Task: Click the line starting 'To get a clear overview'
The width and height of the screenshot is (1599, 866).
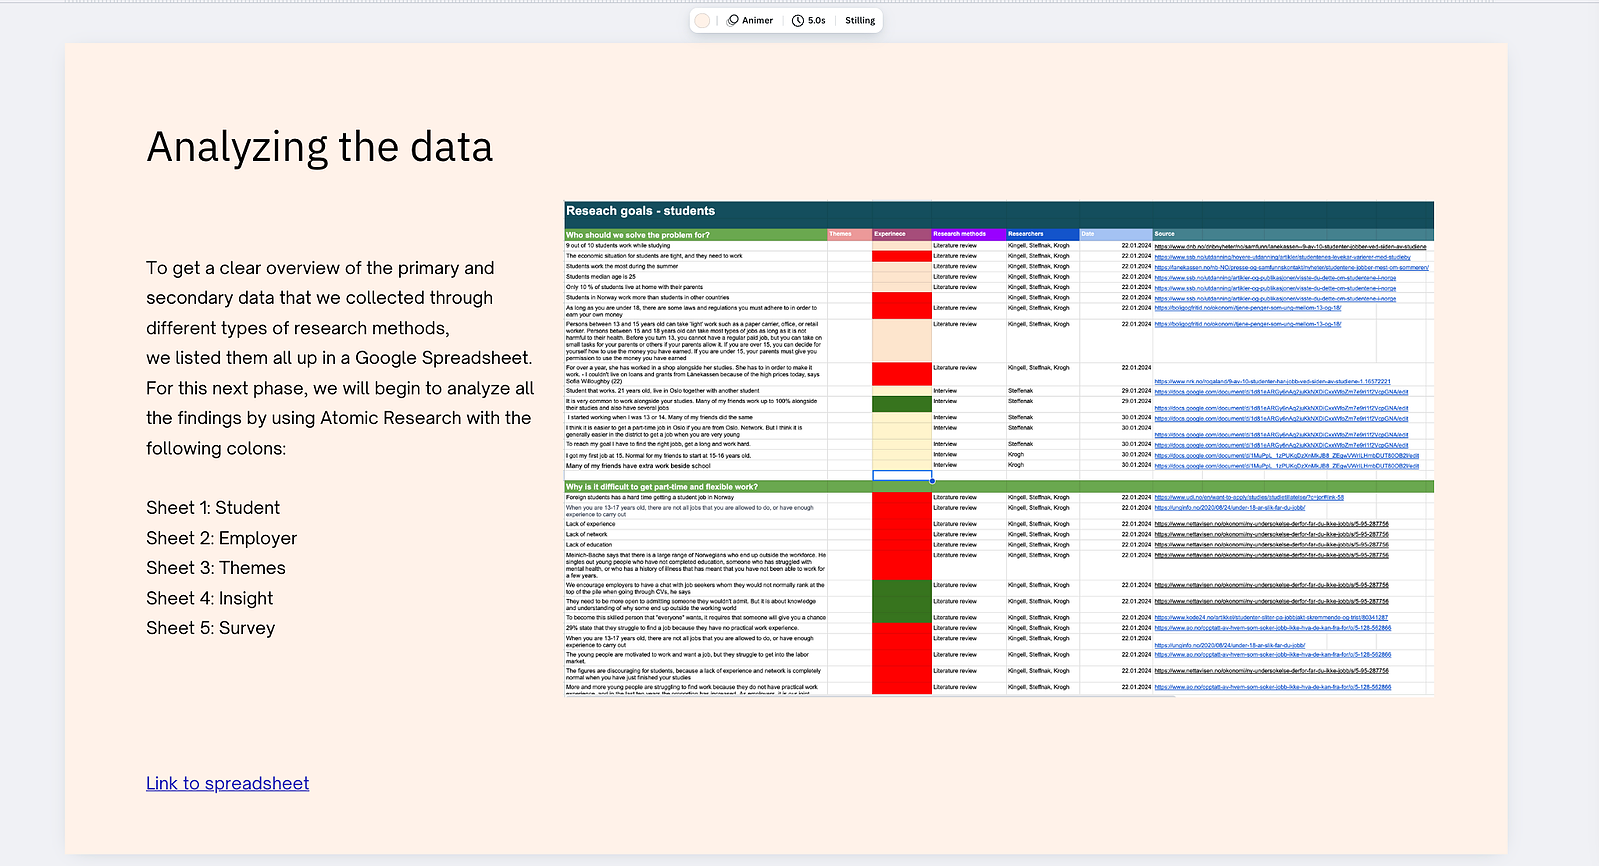Action: click(x=320, y=268)
